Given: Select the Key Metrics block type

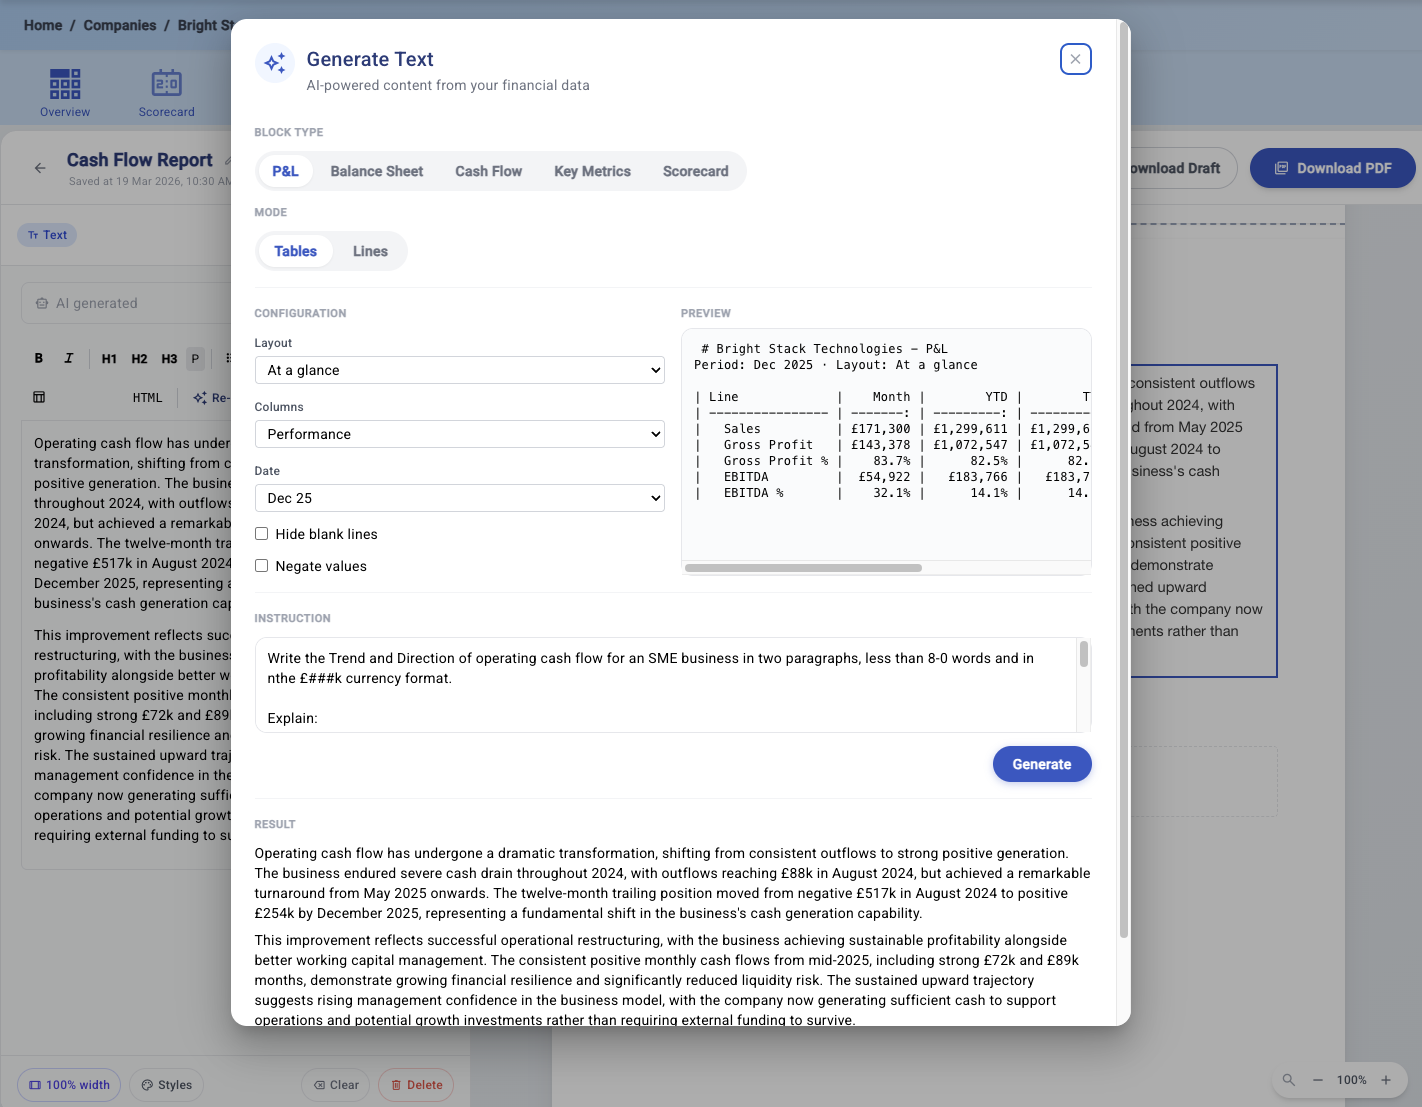Looking at the screenshot, I should coord(592,171).
